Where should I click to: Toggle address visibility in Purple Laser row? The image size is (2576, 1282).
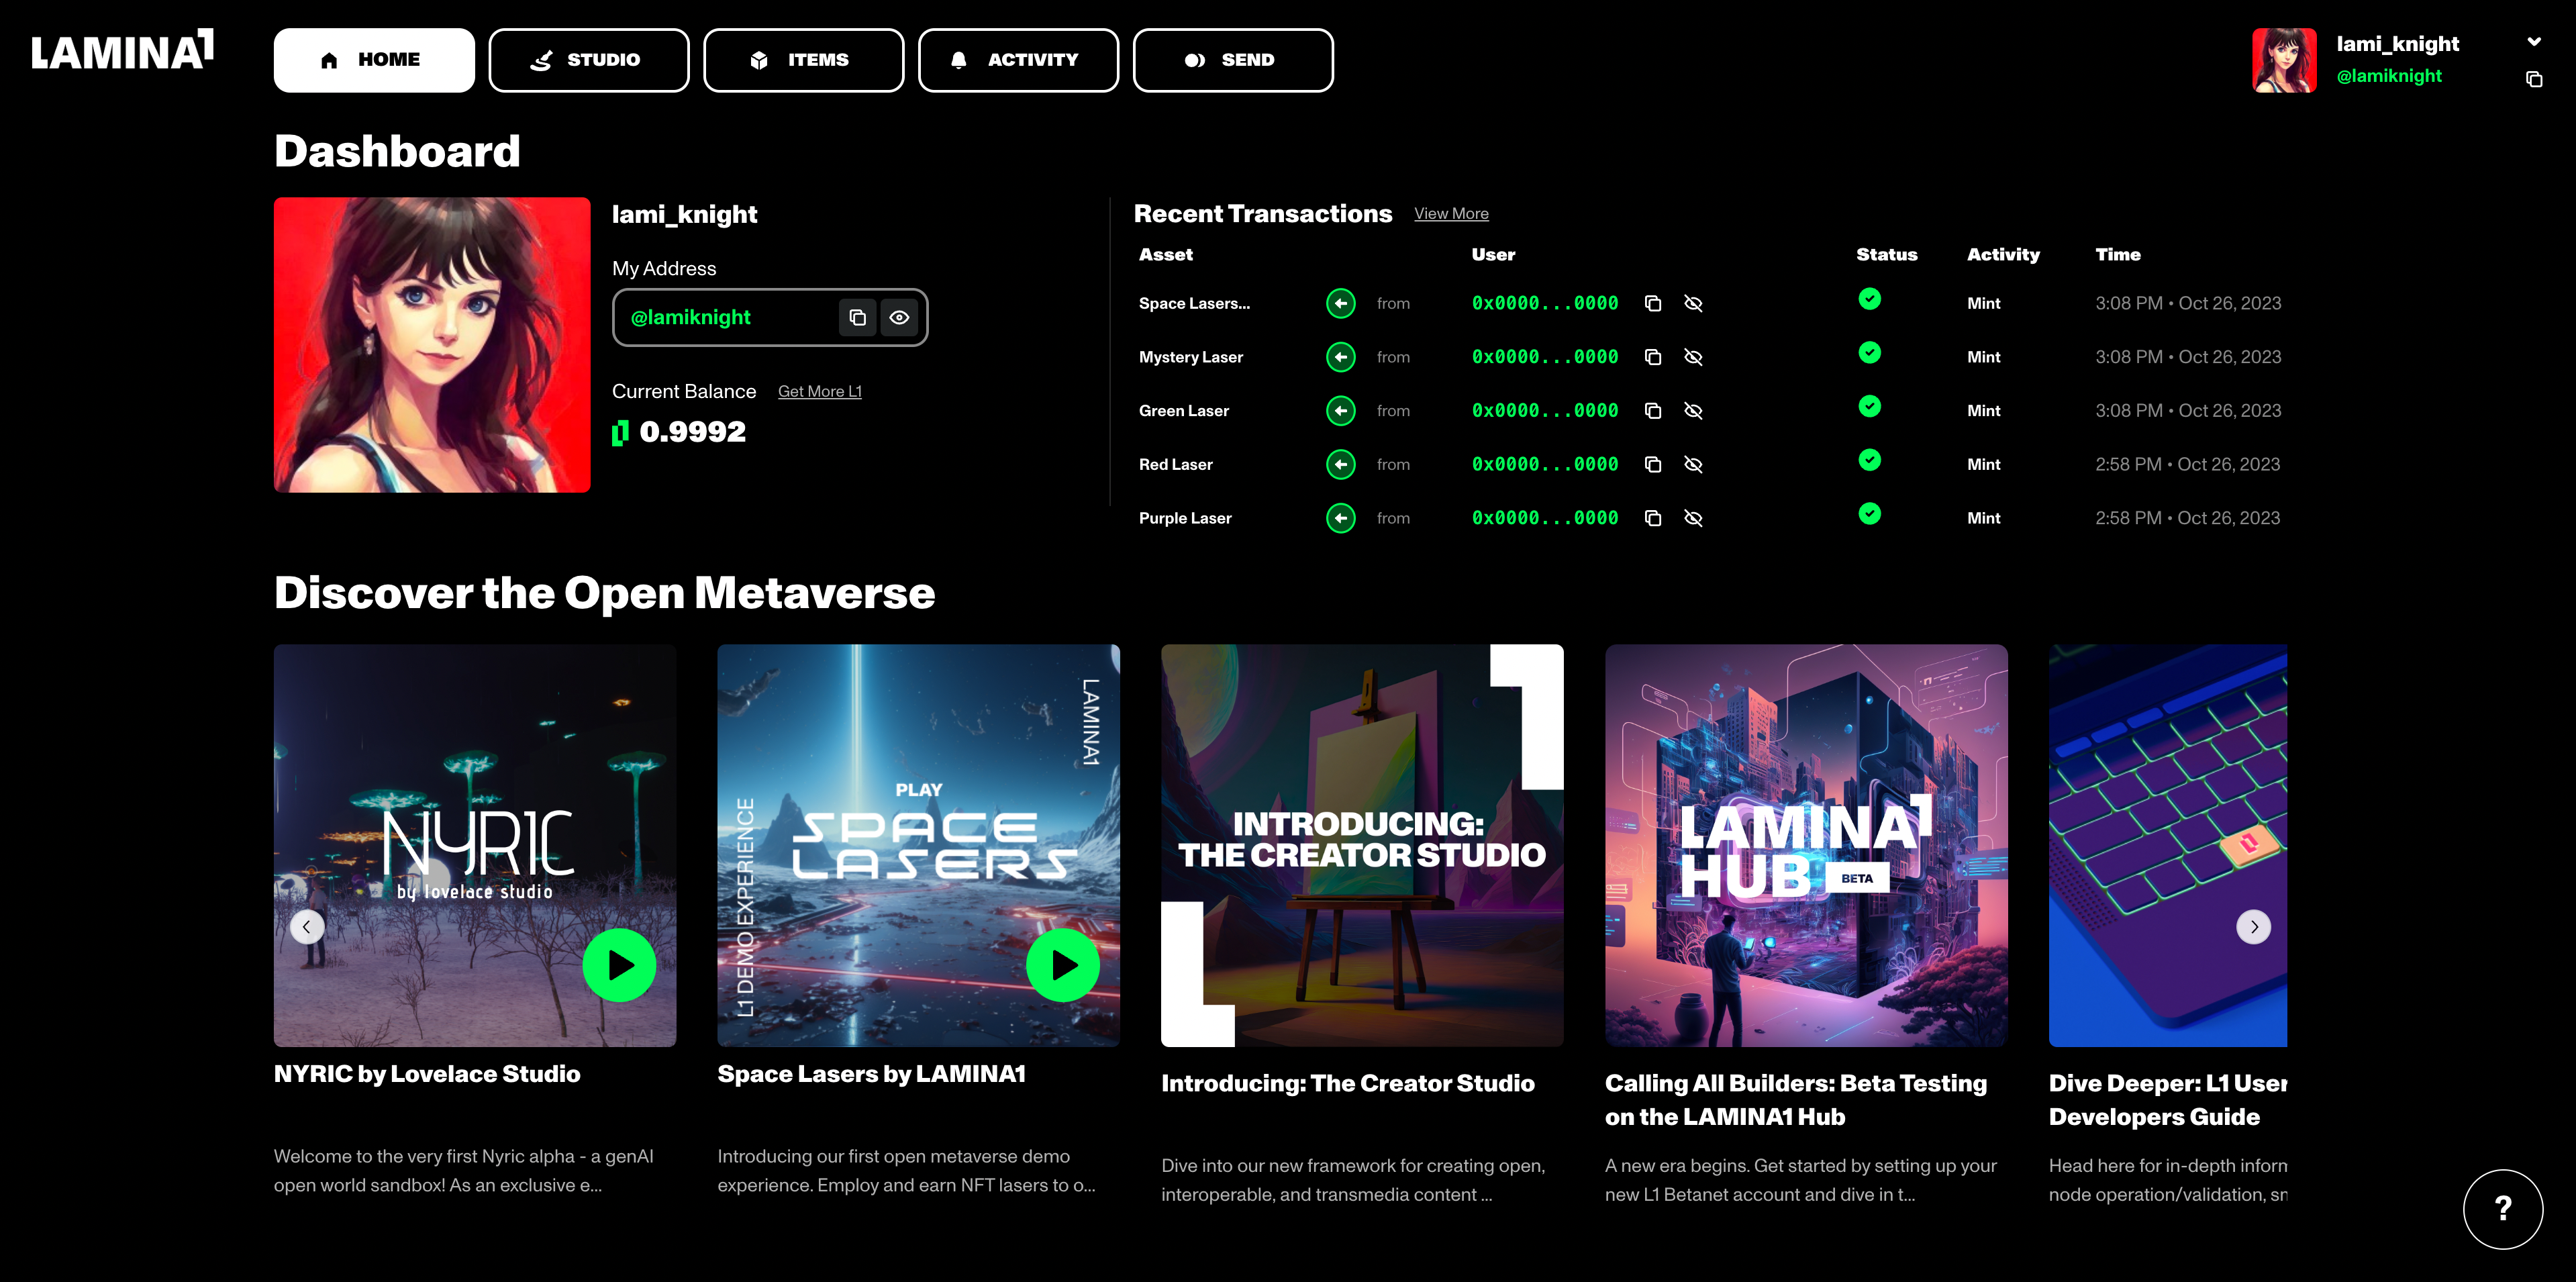[x=1693, y=518]
